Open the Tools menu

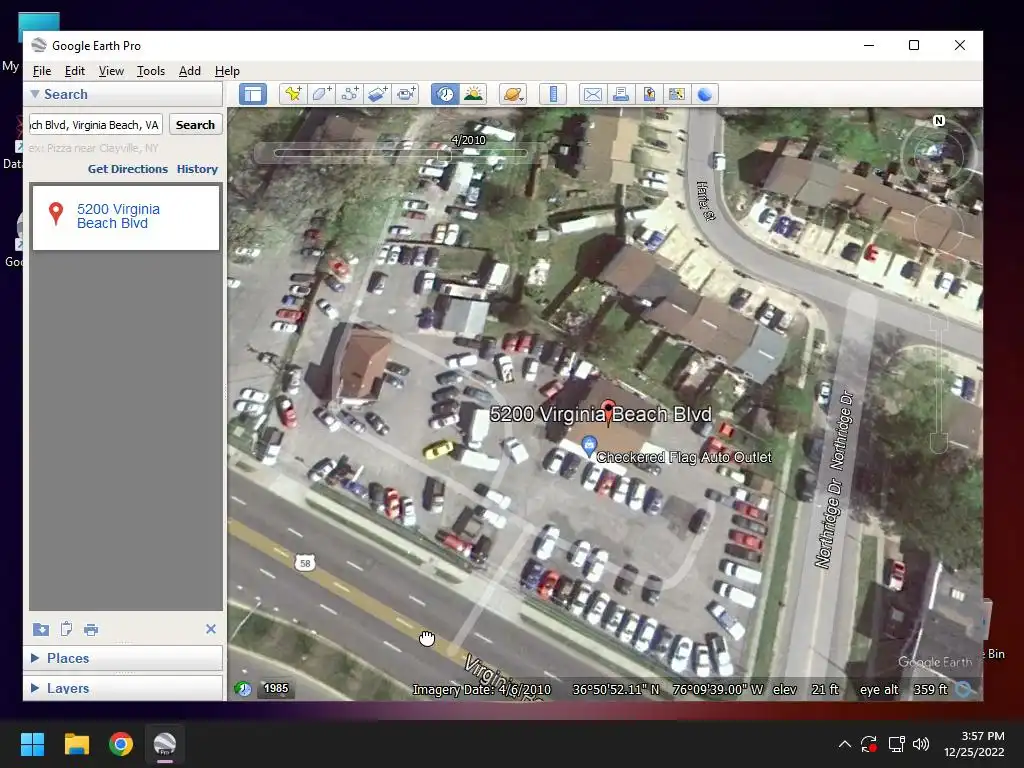(151, 71)
